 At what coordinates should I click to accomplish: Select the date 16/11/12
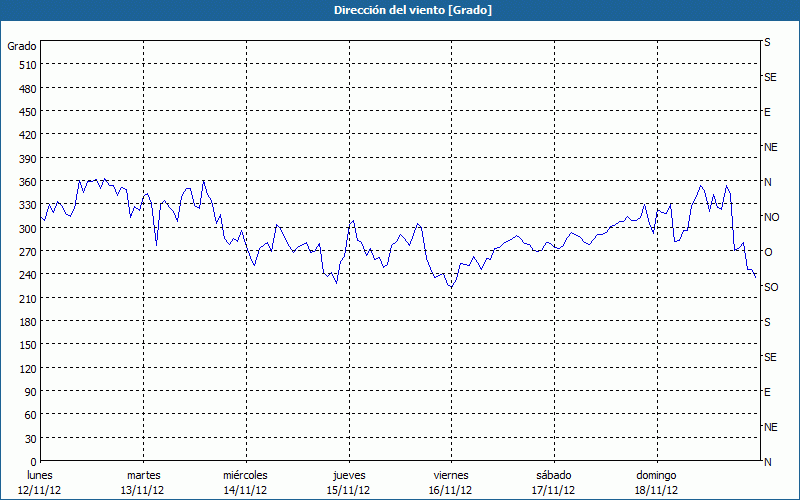450,490
